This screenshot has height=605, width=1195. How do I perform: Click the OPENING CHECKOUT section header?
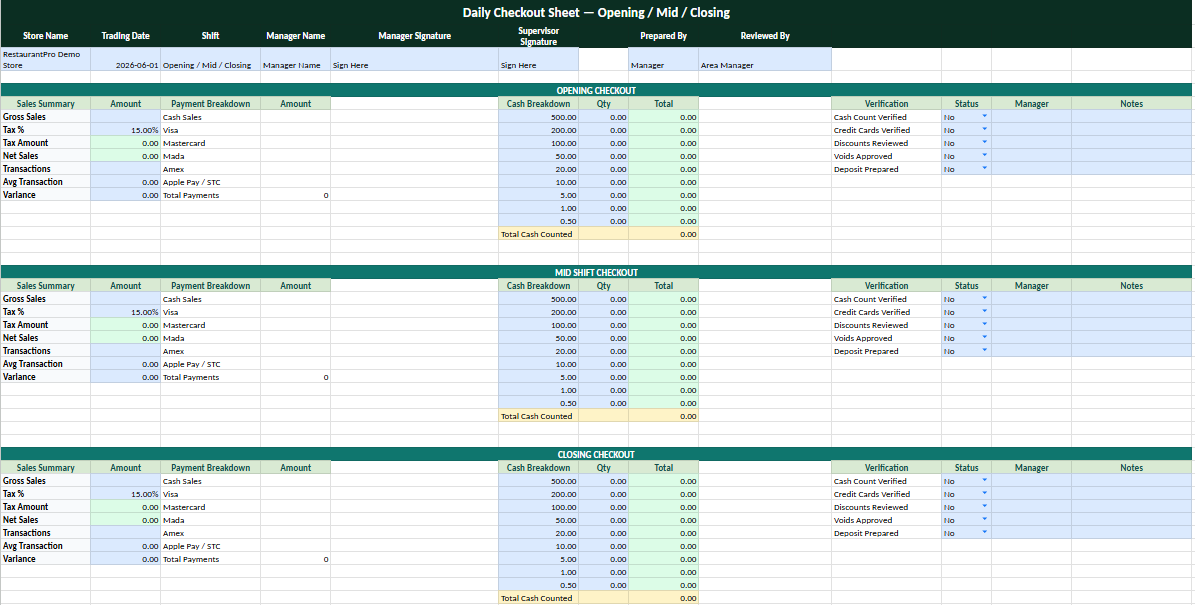click(596, 90)
